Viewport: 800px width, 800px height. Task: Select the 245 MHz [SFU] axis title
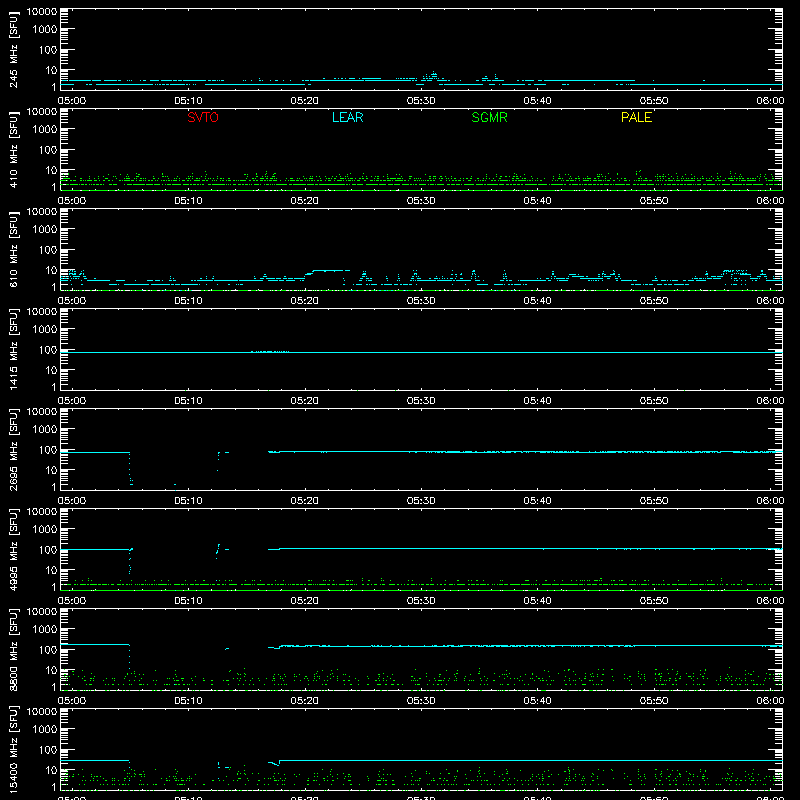click(14, 50)
